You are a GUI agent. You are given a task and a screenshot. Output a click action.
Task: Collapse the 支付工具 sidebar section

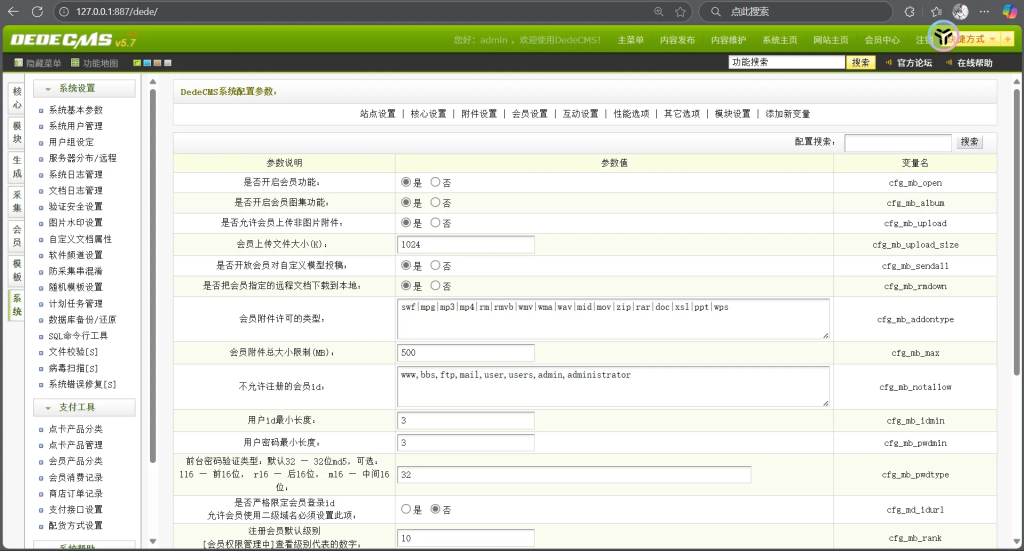(x=48, y=407)
